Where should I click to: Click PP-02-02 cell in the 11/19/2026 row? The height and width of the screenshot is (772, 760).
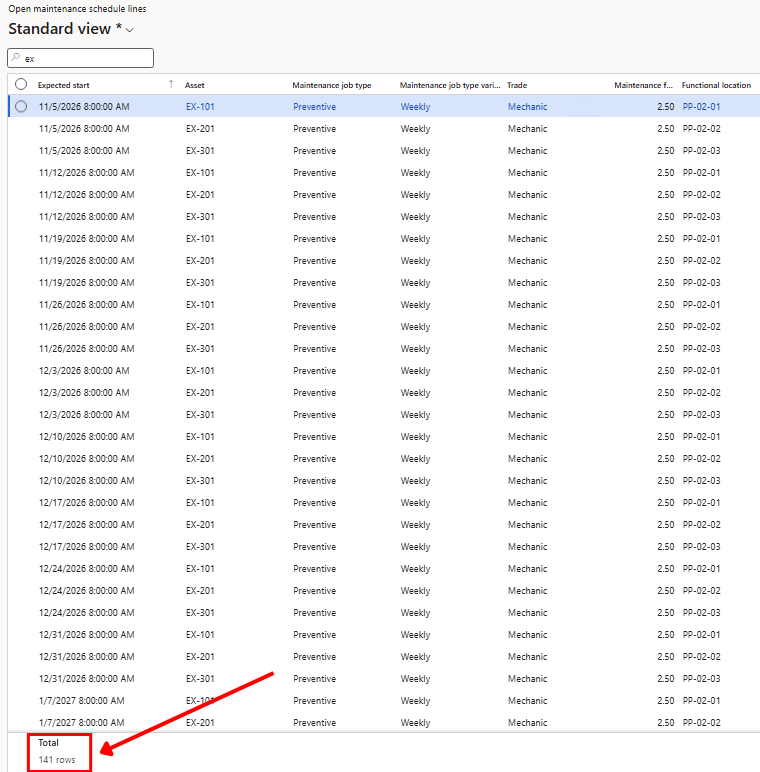(x=701, y=261)
